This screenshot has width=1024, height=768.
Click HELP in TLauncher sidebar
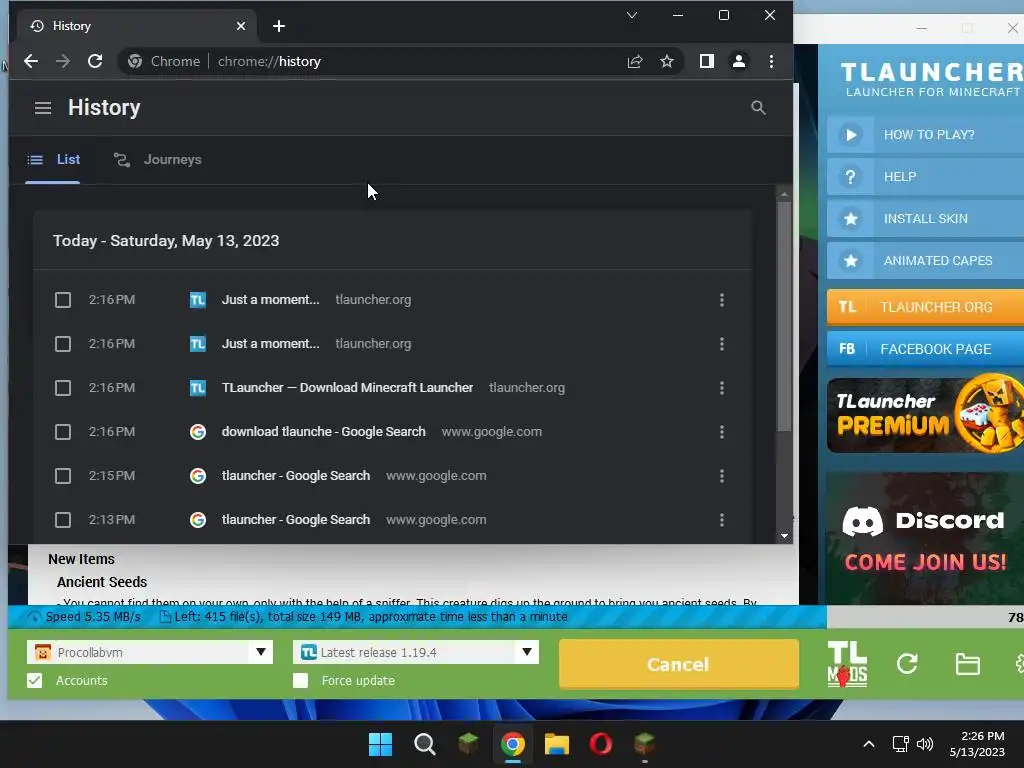click(x=925, y=176)
